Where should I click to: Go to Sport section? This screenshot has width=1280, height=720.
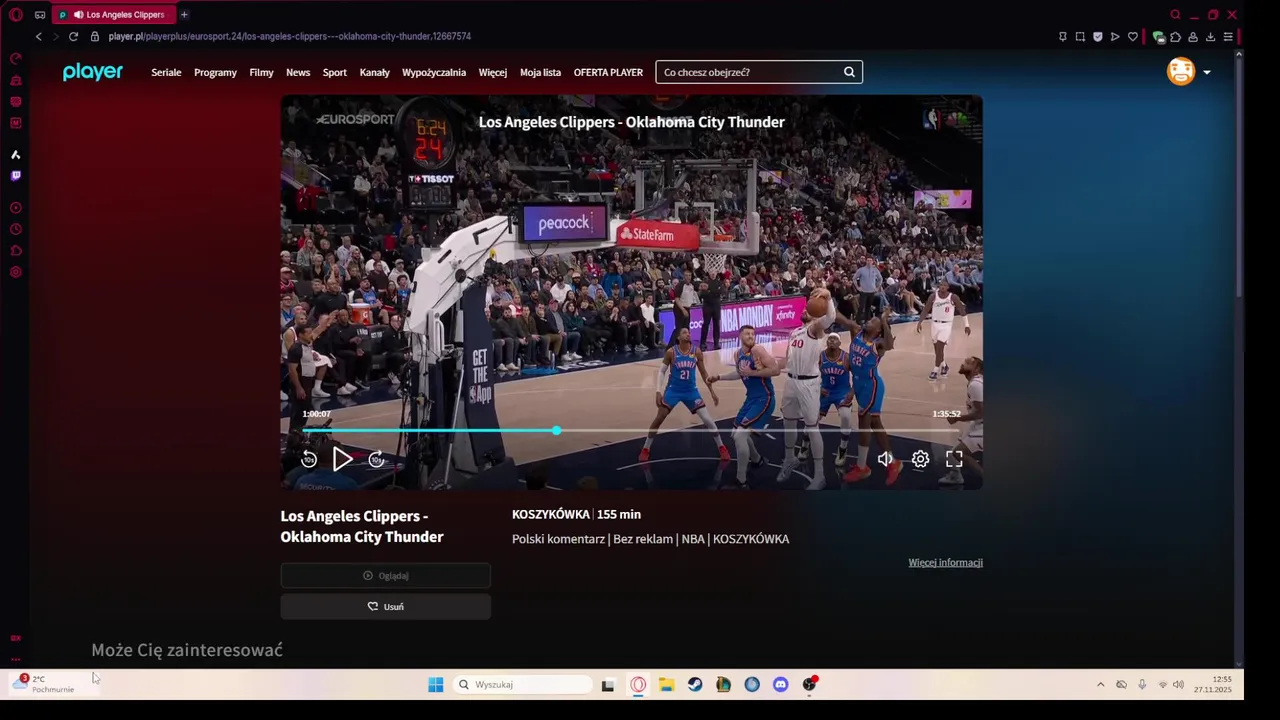coord(335,72)
